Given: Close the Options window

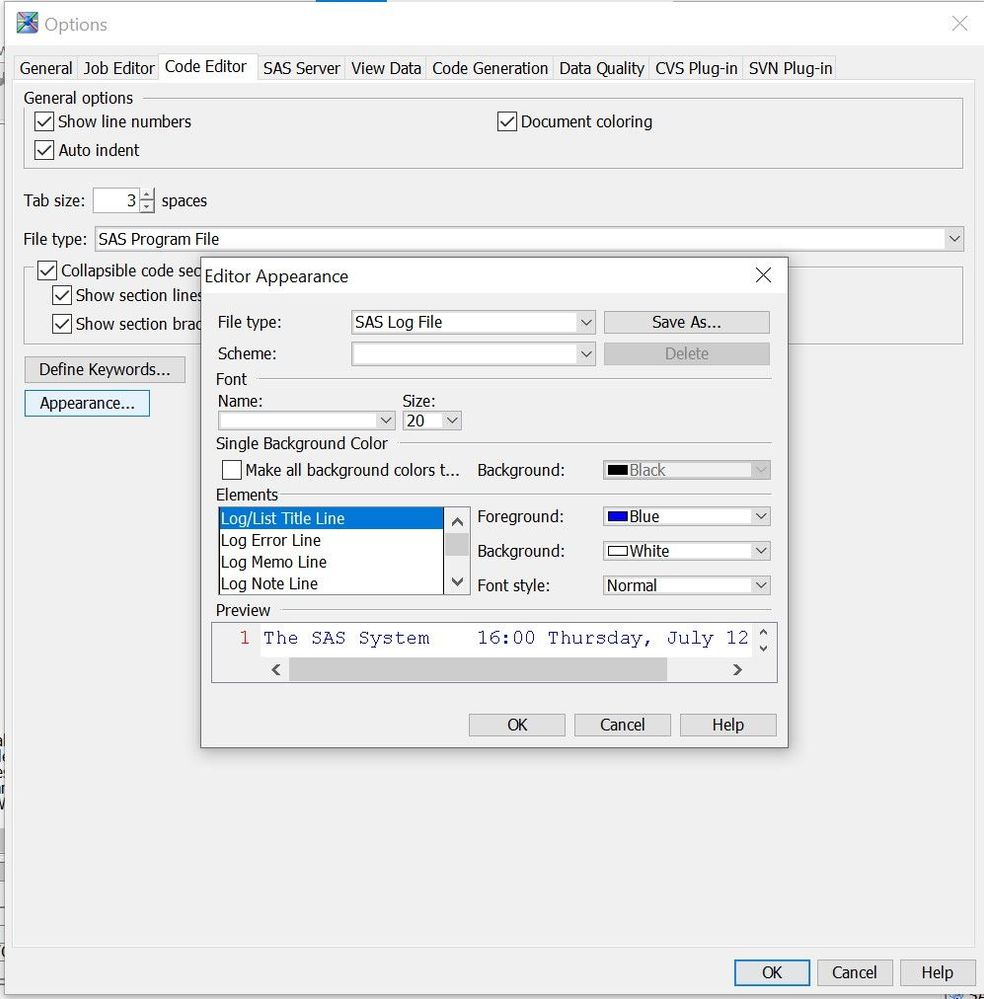Looking at the screenshot, I should (959, 24).
